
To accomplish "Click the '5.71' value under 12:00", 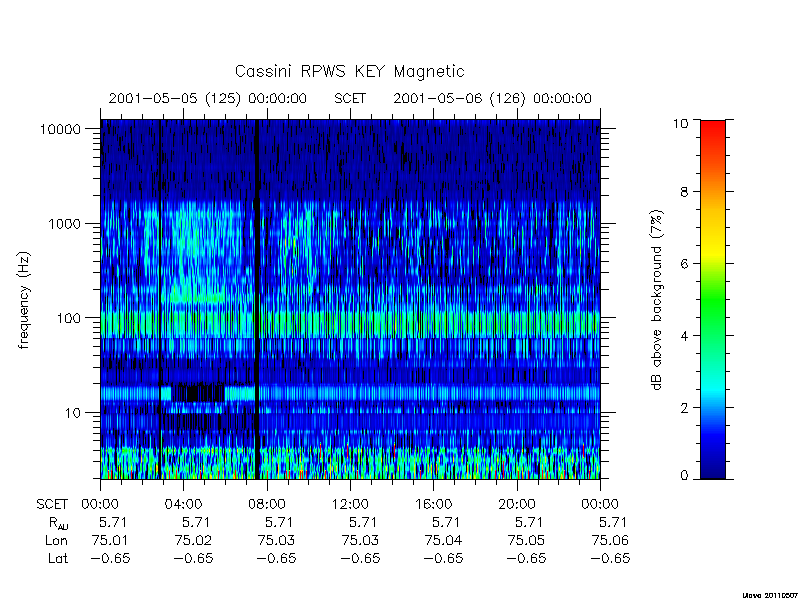I will pyautogui.click(x=363, y=522).
